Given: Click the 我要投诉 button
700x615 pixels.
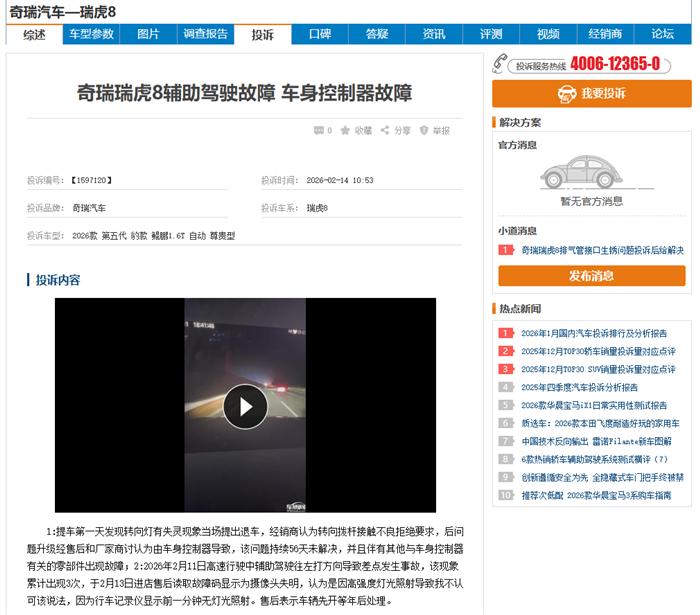Looking at the screenshot, I should pyautogui.click(x=591, y=93).
